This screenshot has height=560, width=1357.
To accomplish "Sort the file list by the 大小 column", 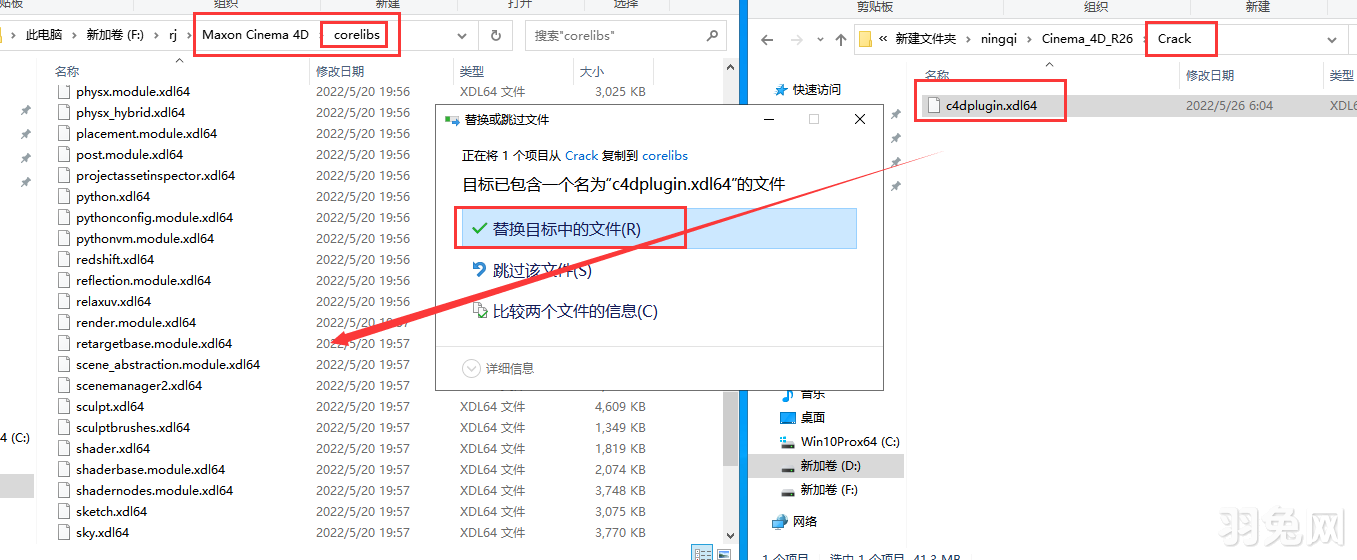I will (x=591, y=72).
